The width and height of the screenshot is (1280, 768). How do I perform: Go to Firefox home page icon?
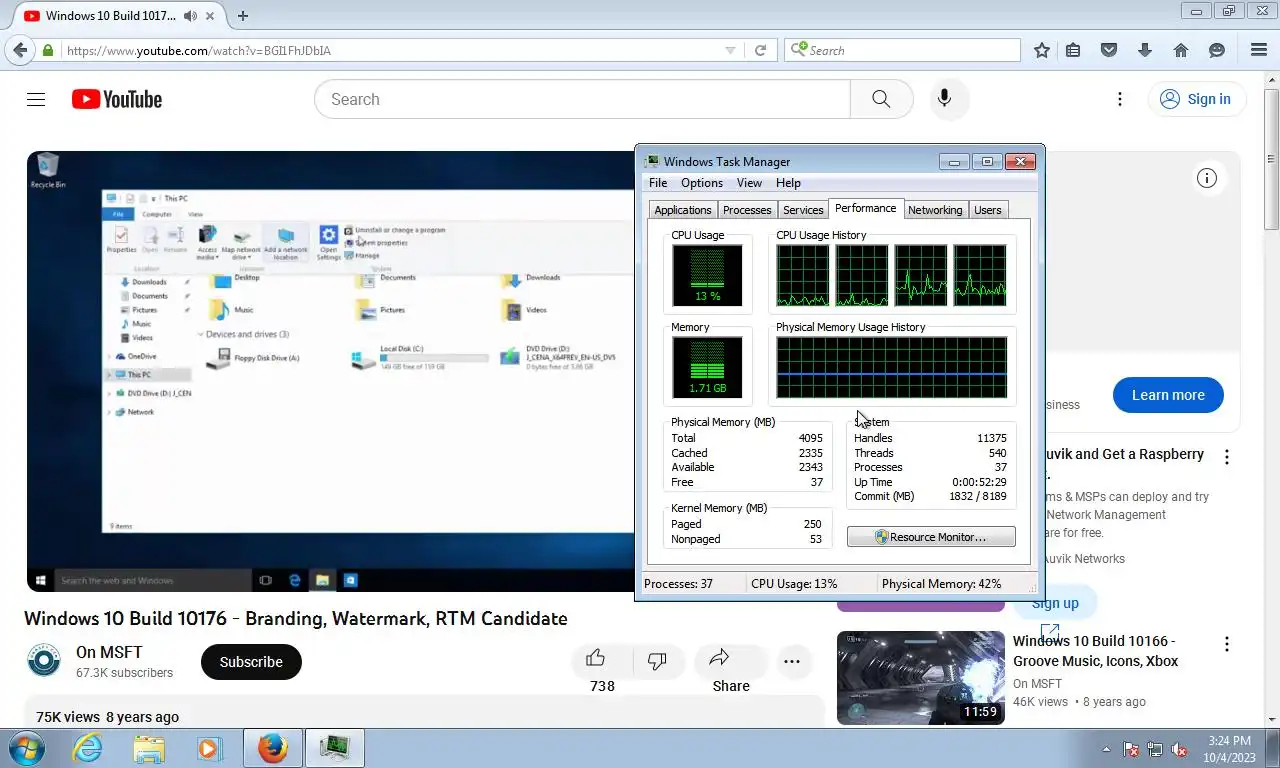click(x=1181, y=50)
